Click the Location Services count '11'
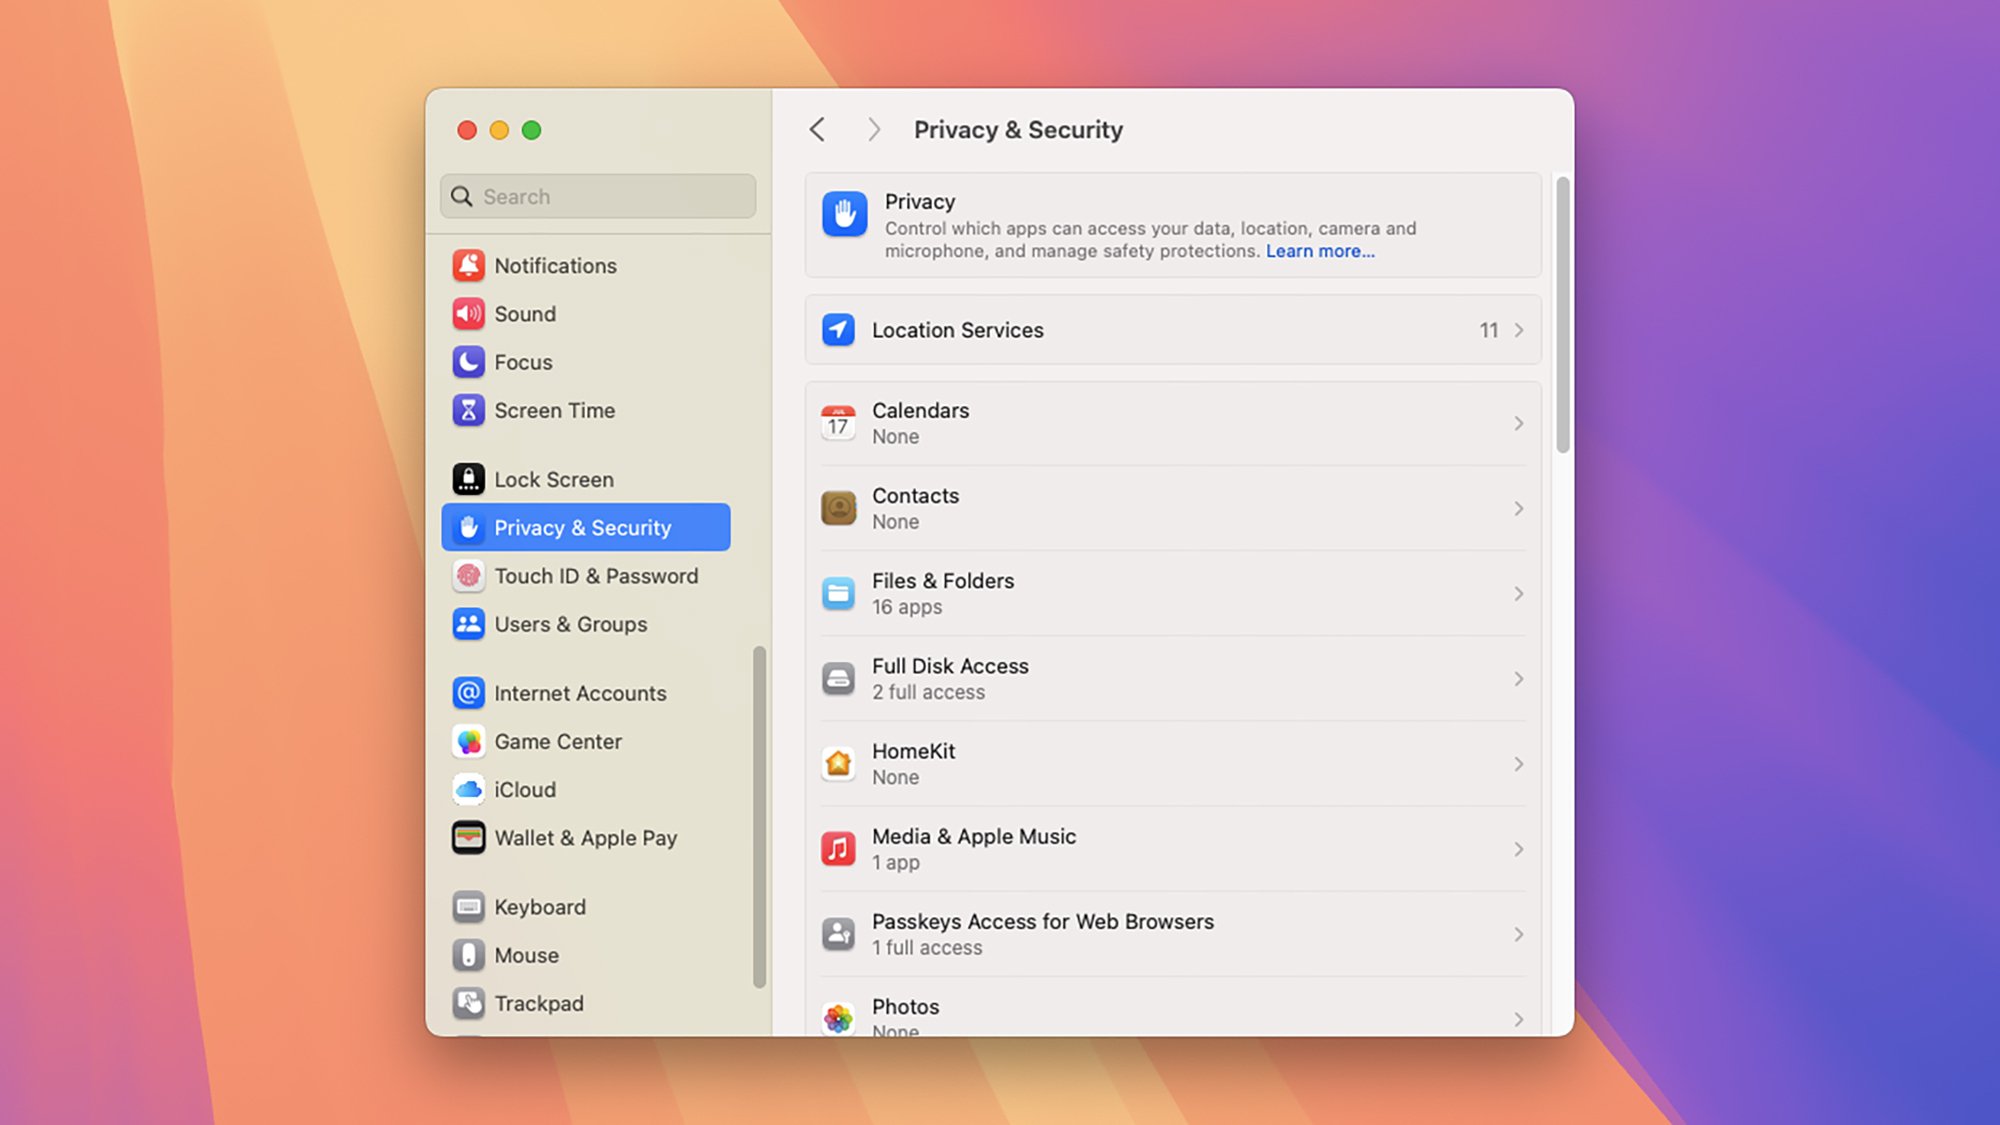Screen dimensions: 2000x1125 [1489, 330]
